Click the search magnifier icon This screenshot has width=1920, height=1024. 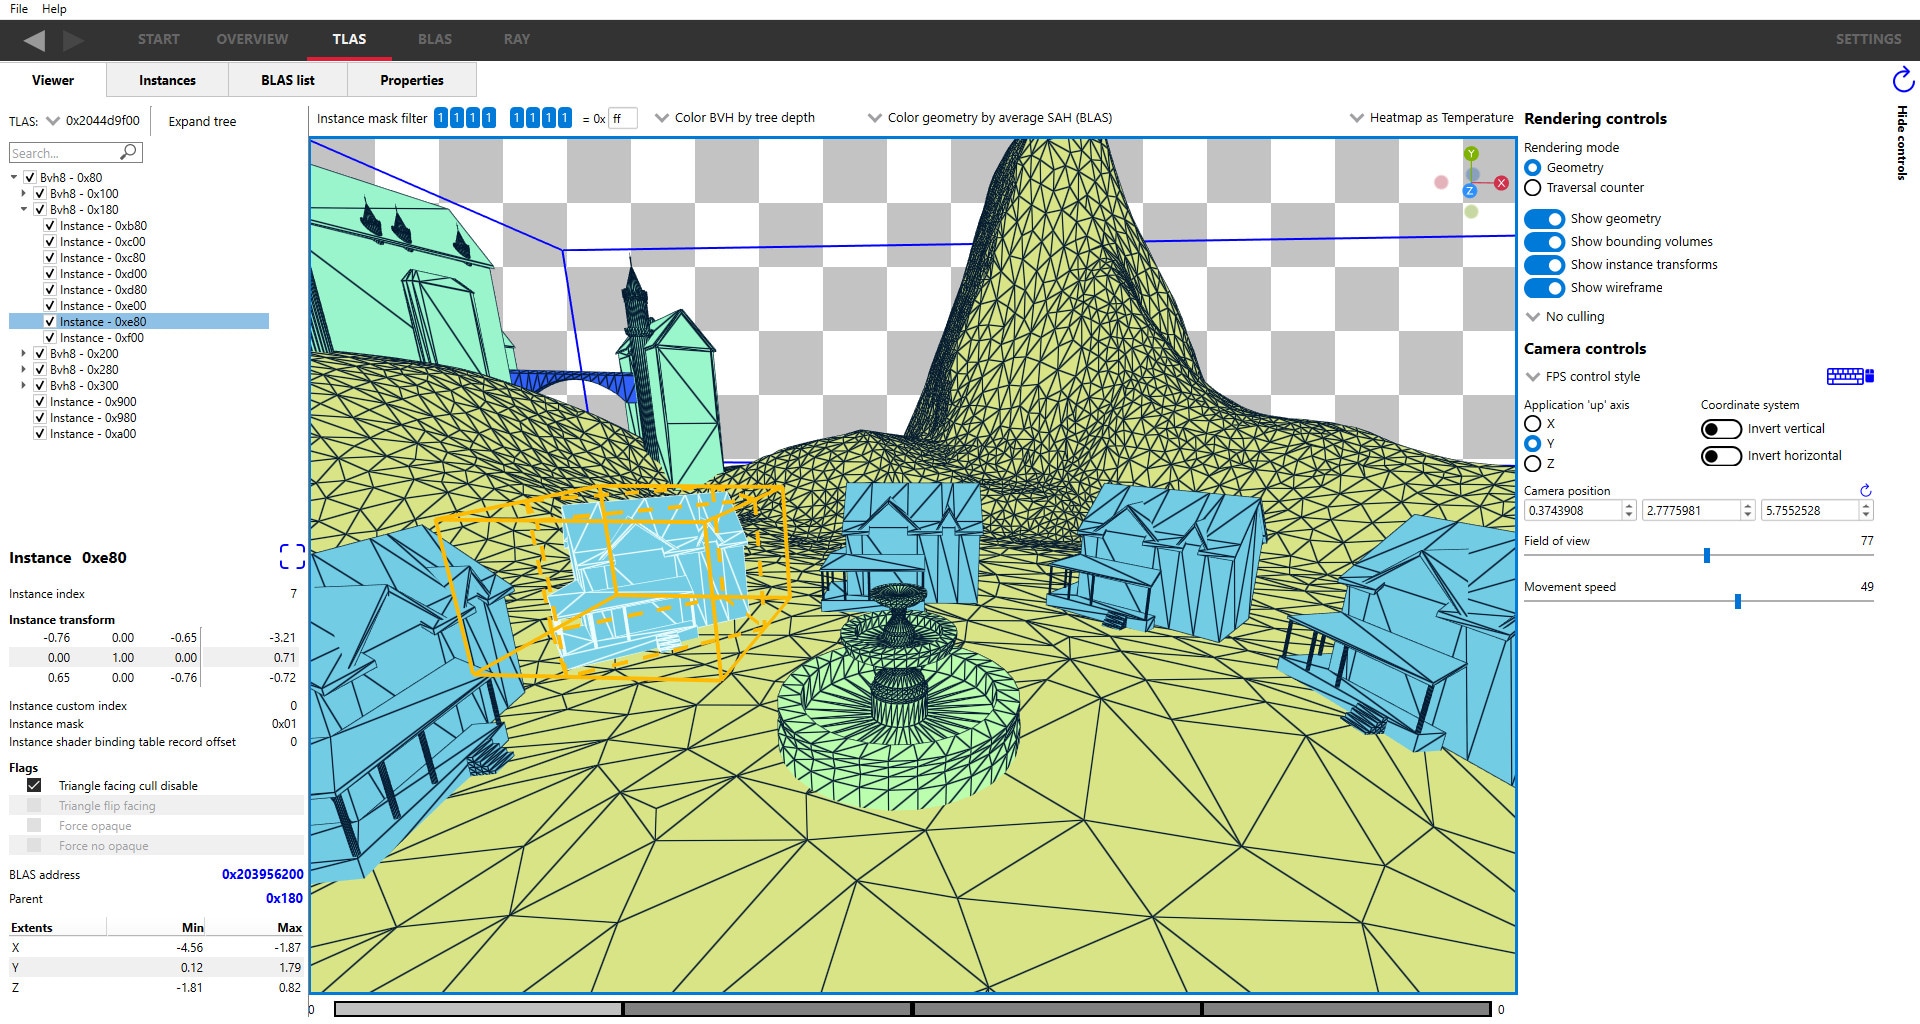pos(128,152)
